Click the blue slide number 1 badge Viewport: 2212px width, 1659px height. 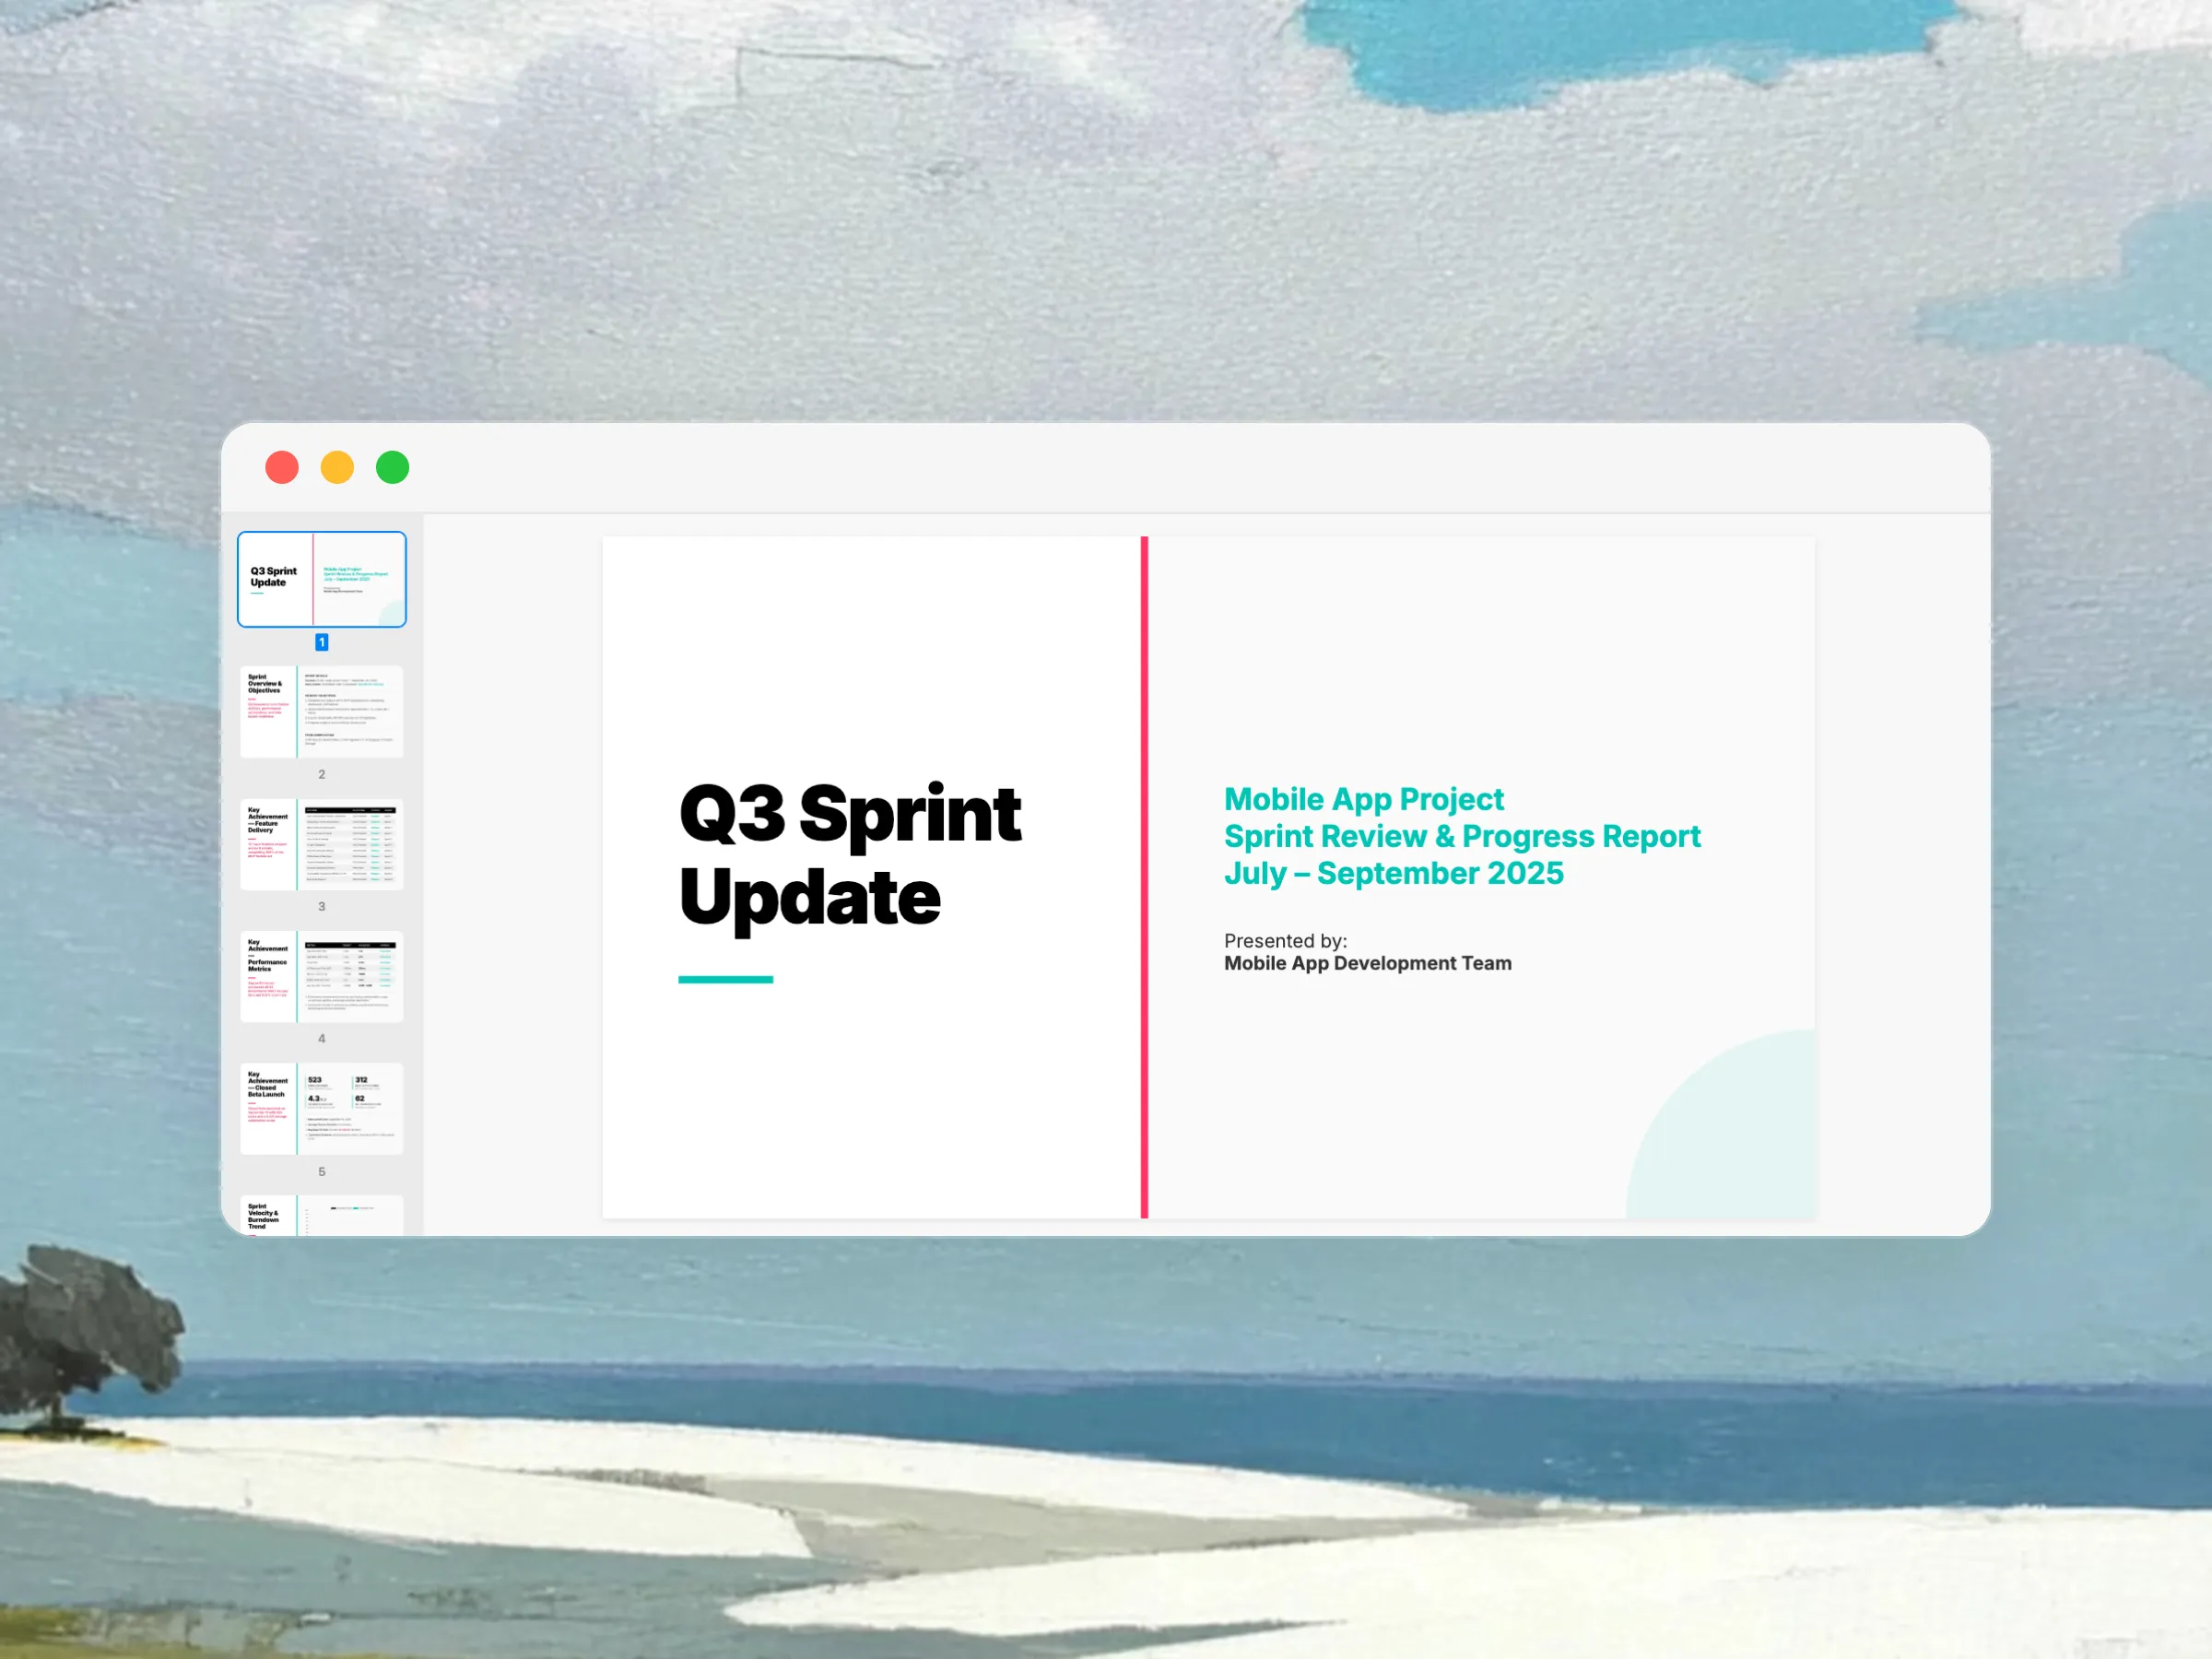(322, 642)
